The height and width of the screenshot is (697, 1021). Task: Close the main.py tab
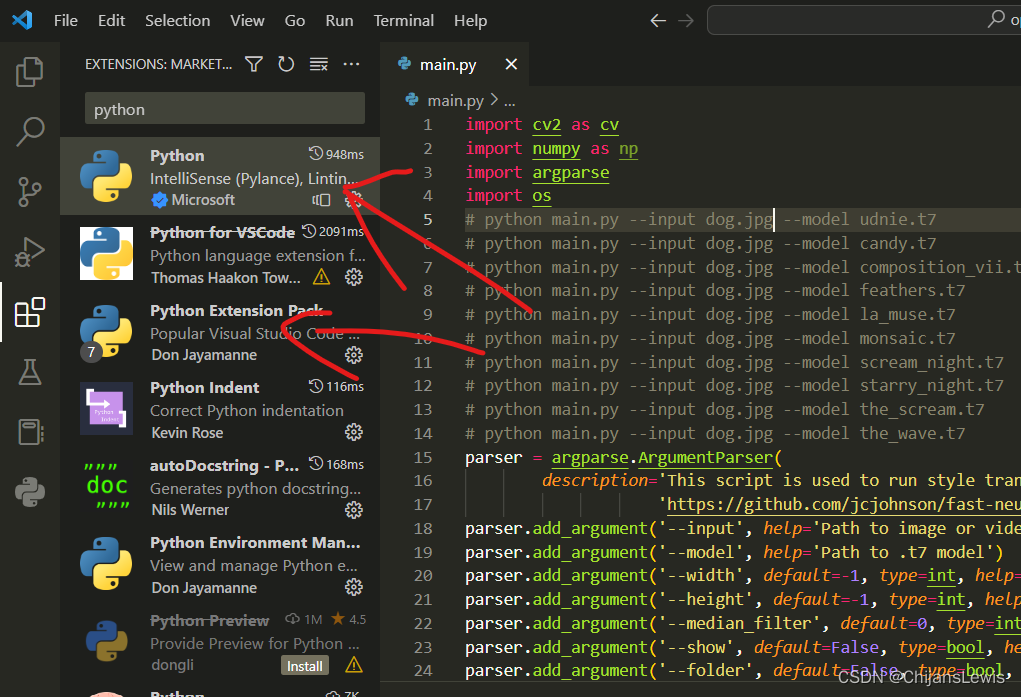[511, 64]
